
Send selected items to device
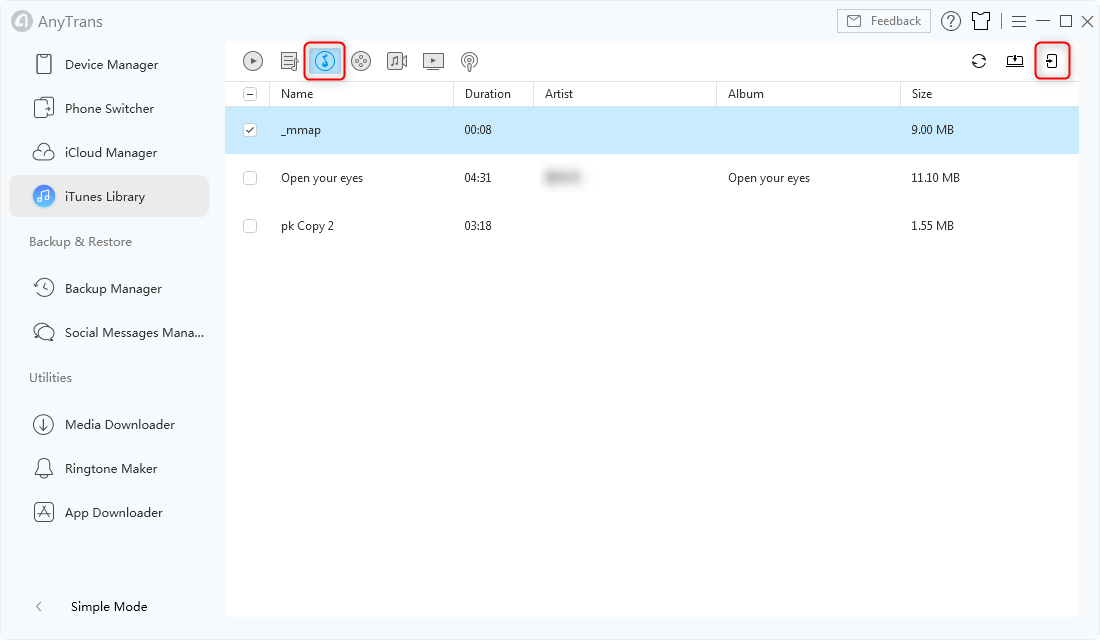coord(1052,61)
